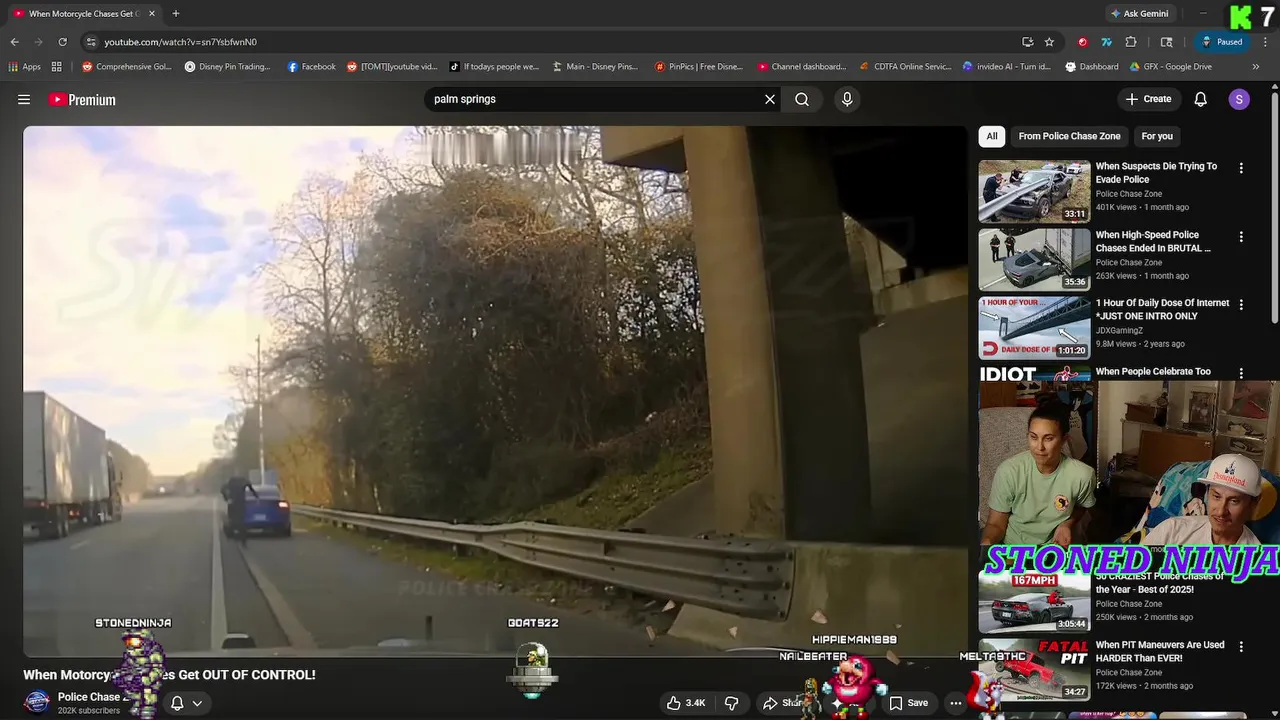
Task: Clear the search text with the X
Action: tap(770, 99)
